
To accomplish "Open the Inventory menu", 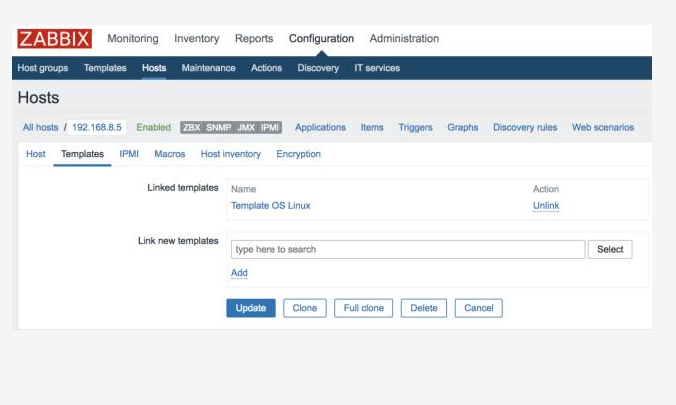I will point(197,38).
